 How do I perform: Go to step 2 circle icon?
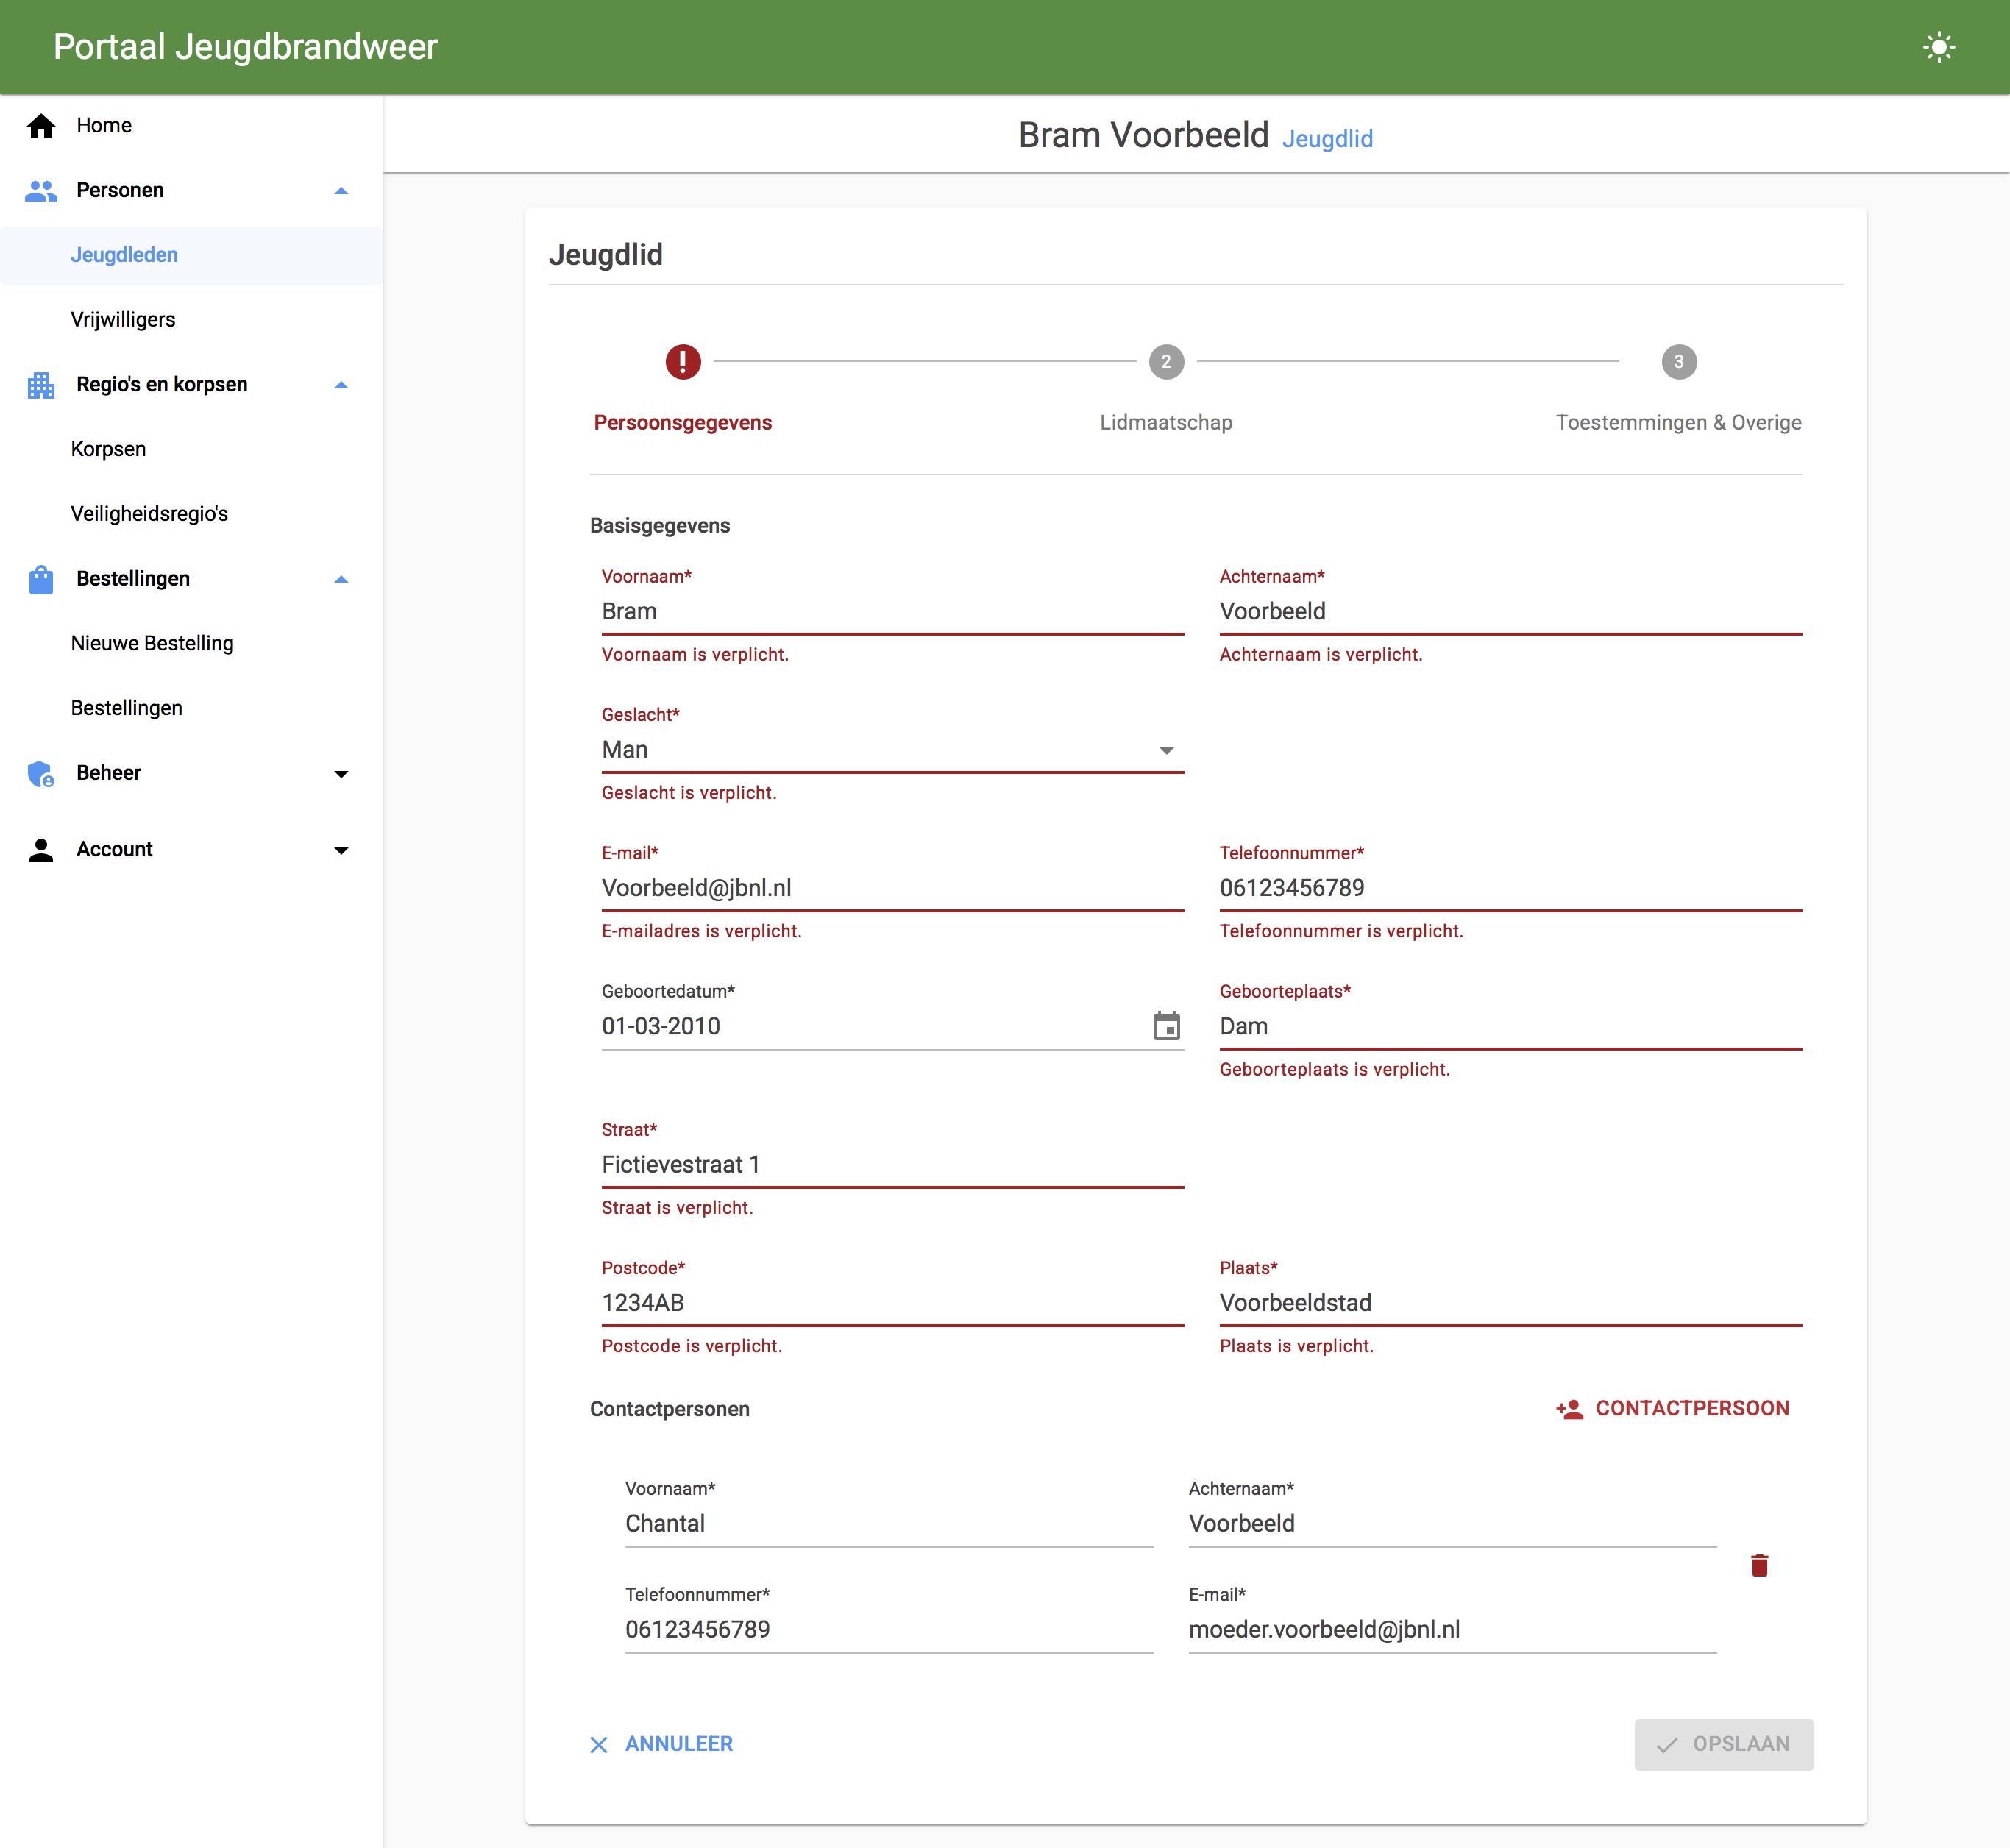[x=1166, y=361]
